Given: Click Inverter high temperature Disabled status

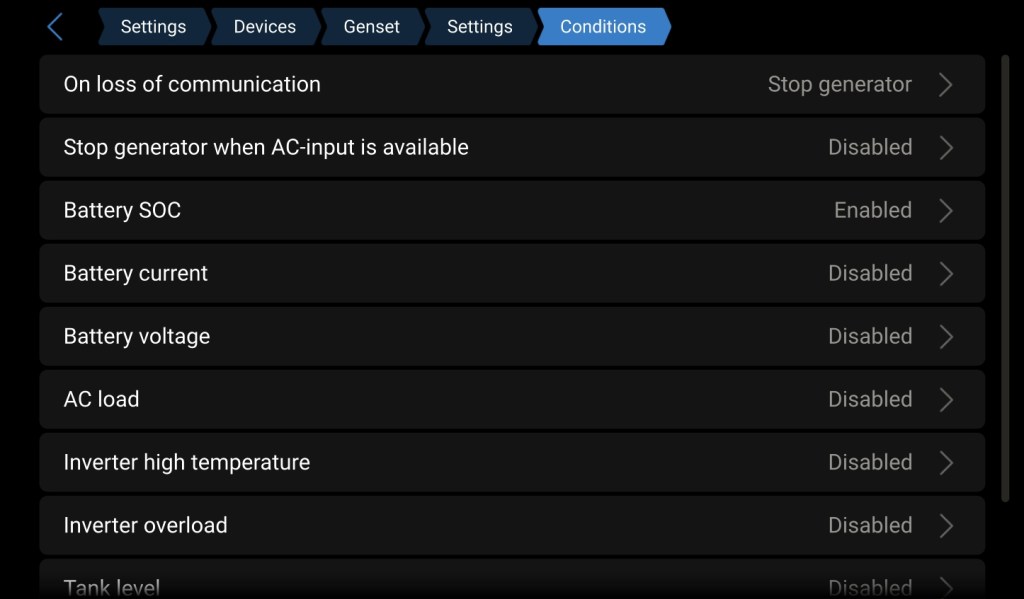Looking at the screenshot, I should coord(870,462).
